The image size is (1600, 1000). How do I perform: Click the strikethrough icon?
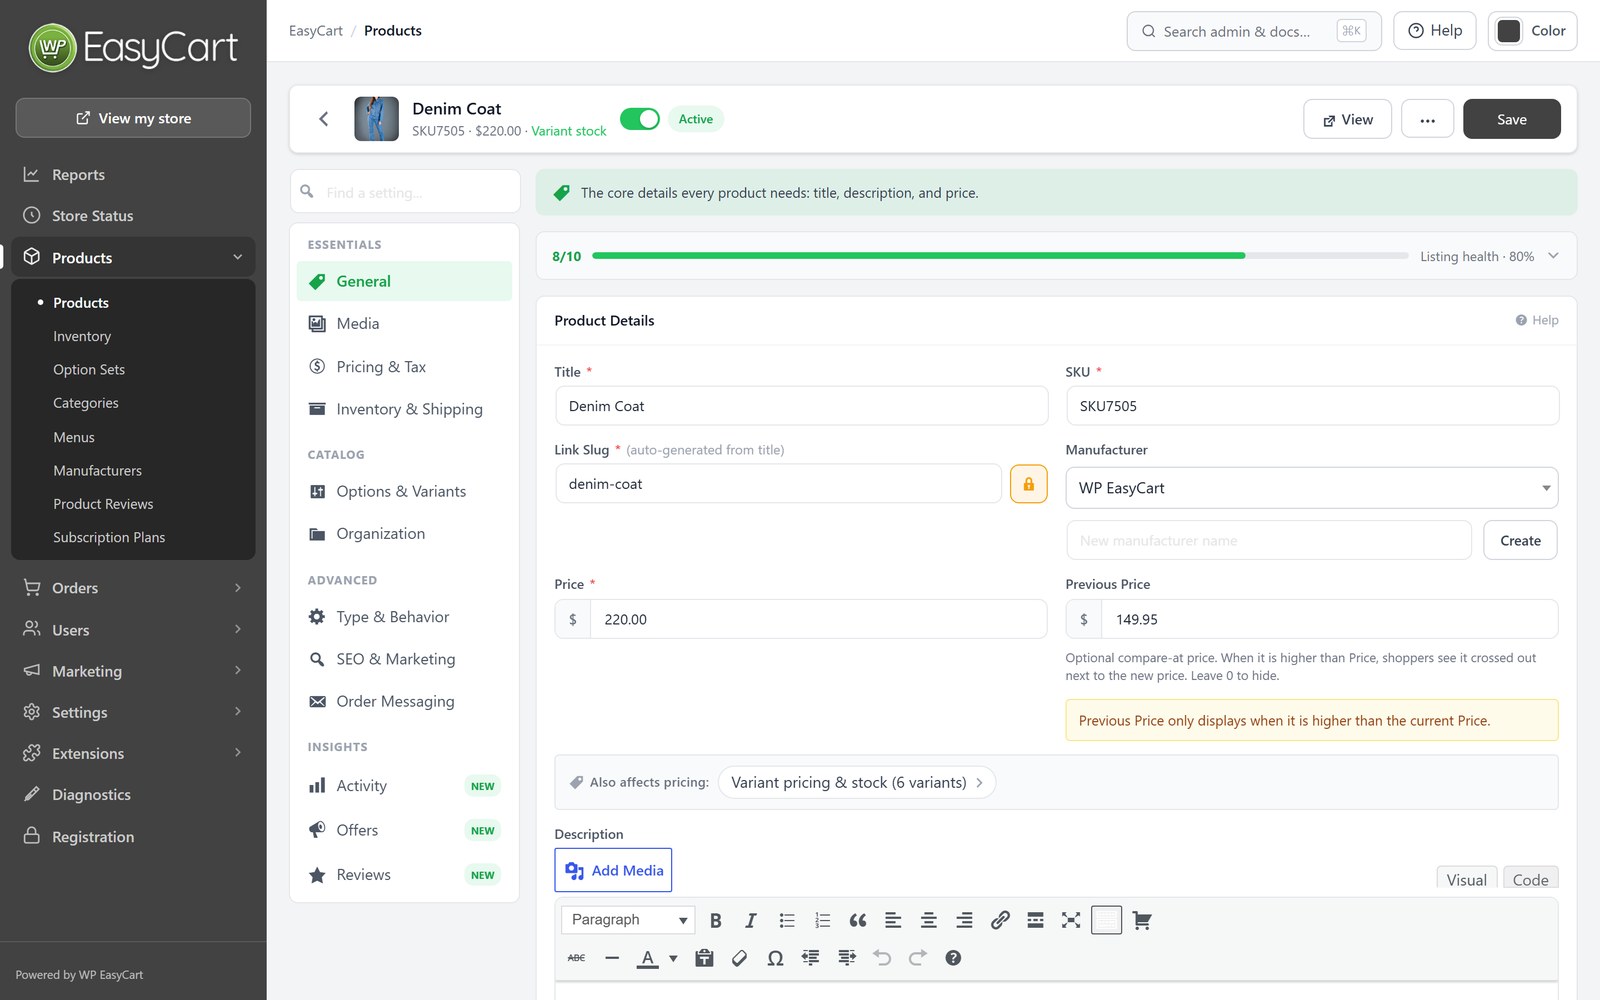tap(577, 958)
